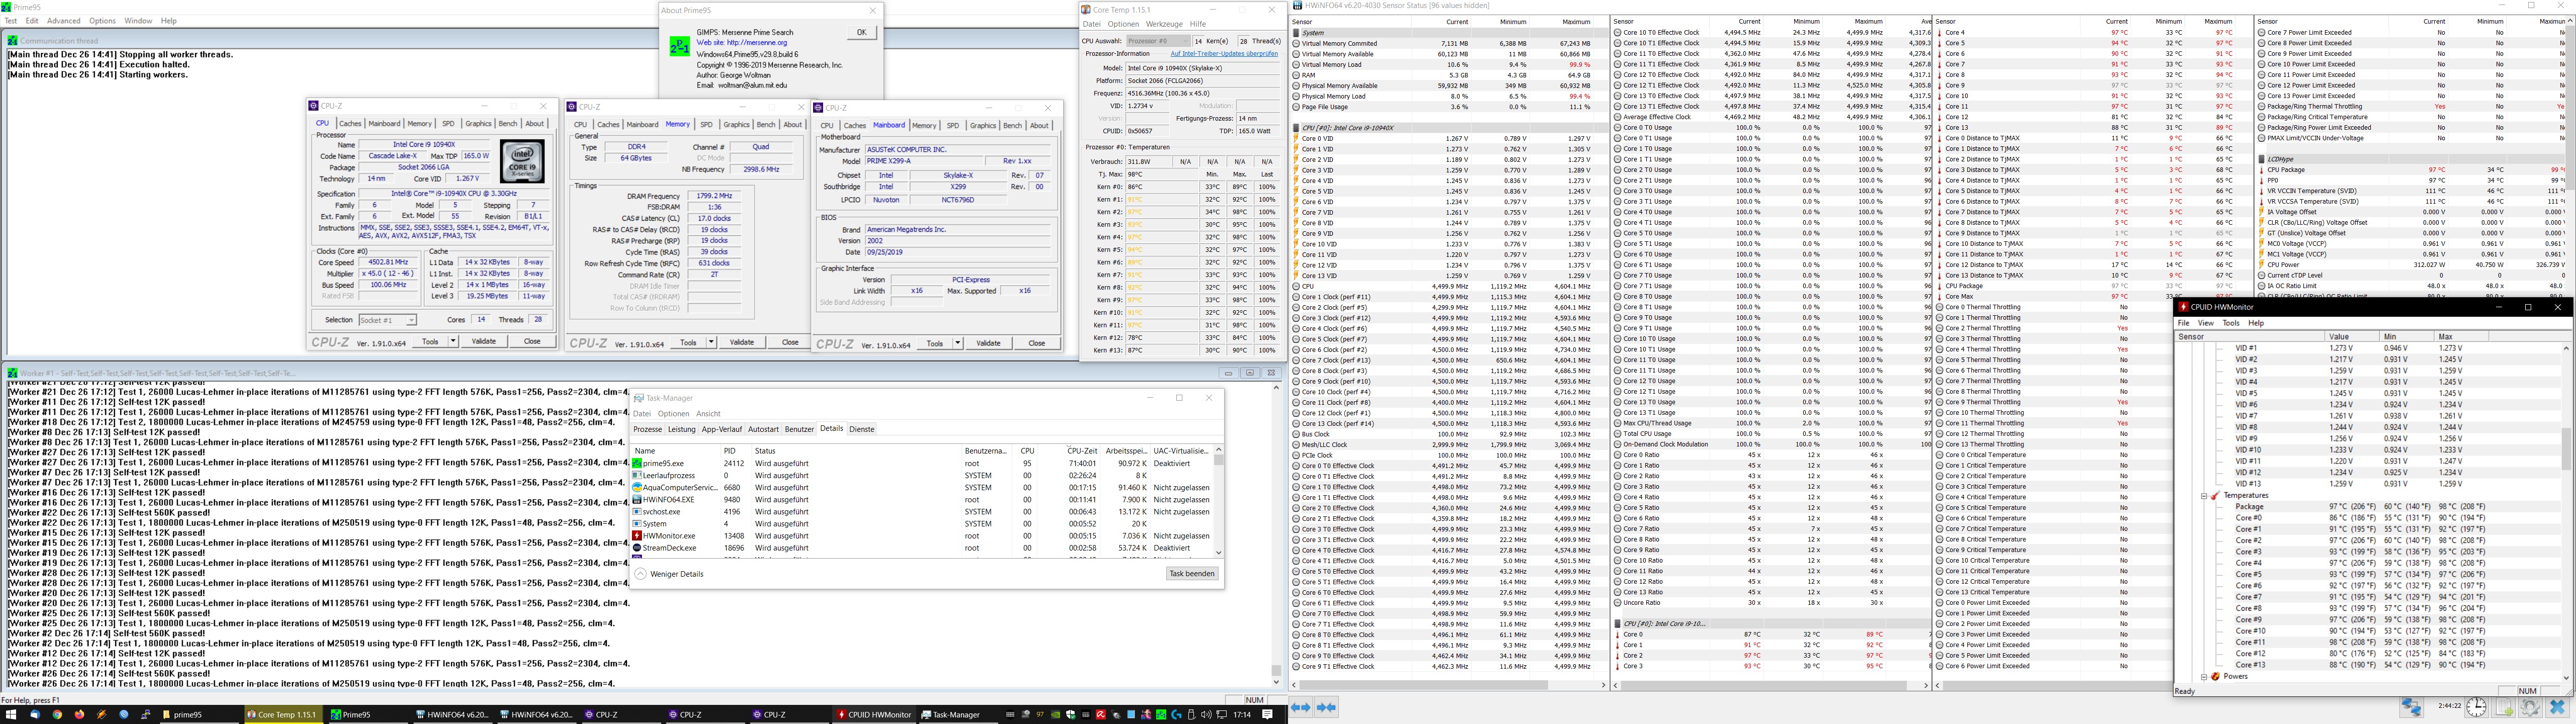Open volume control in system tray
The width and height of the screenshot is (2576, 724).
[1206, 714]
